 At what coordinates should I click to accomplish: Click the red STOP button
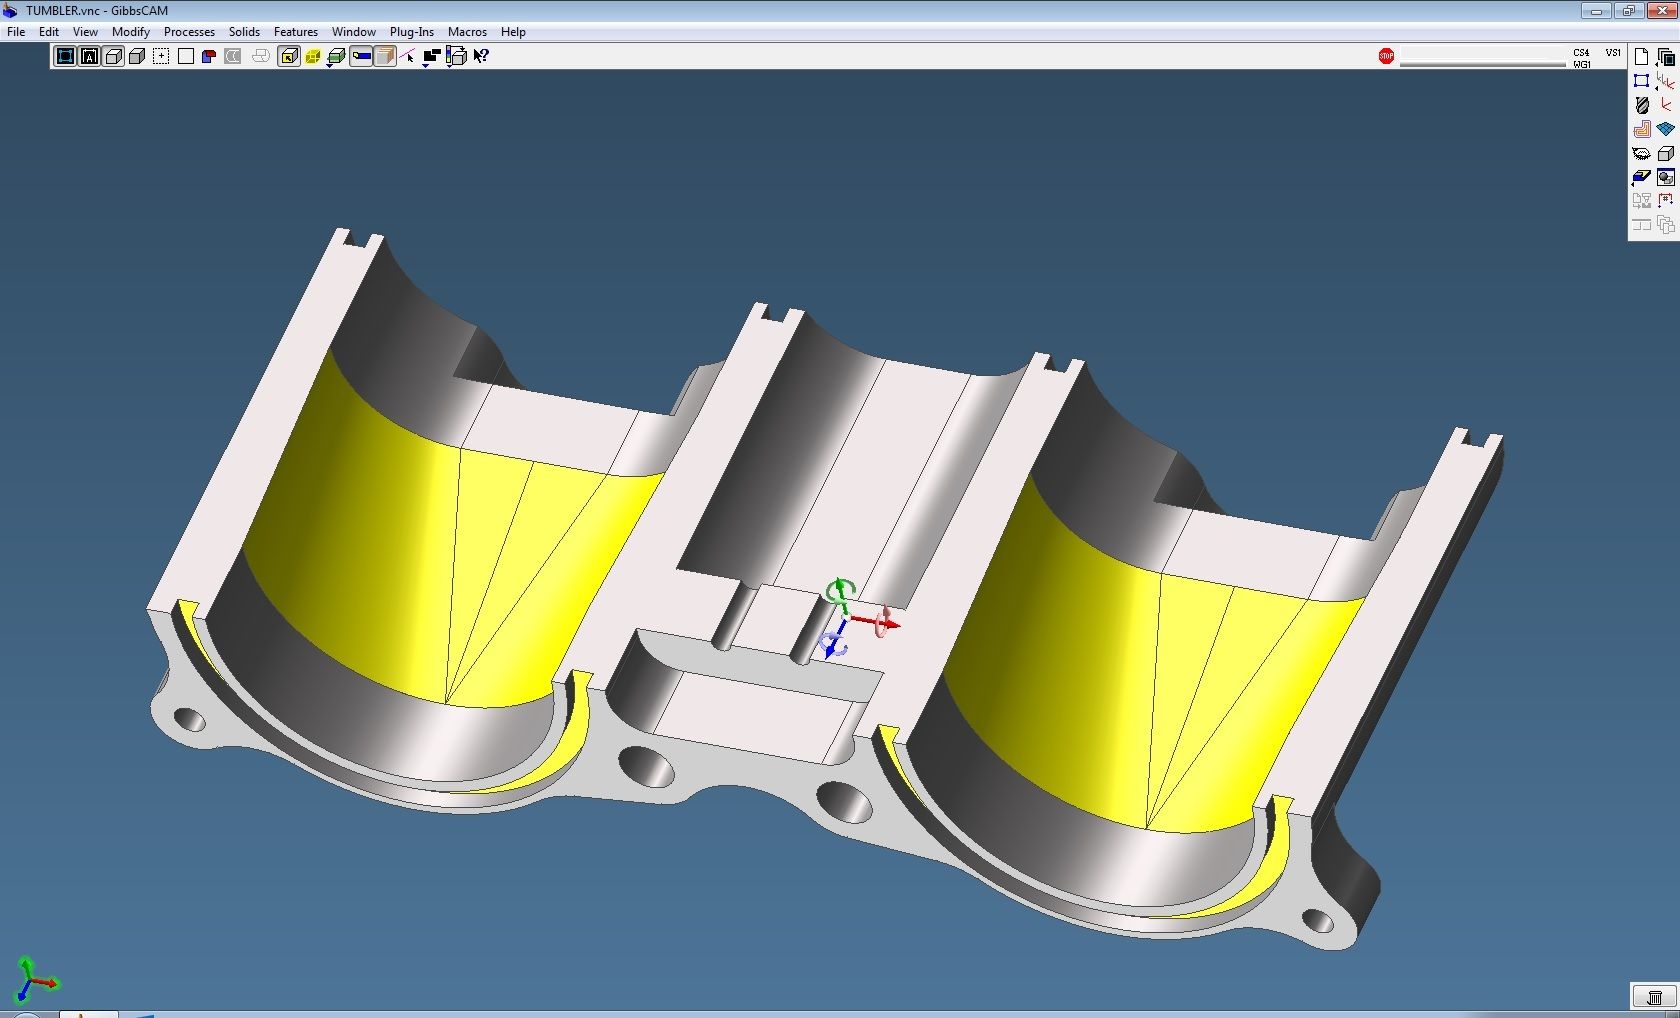click(x=1386, y=56)
